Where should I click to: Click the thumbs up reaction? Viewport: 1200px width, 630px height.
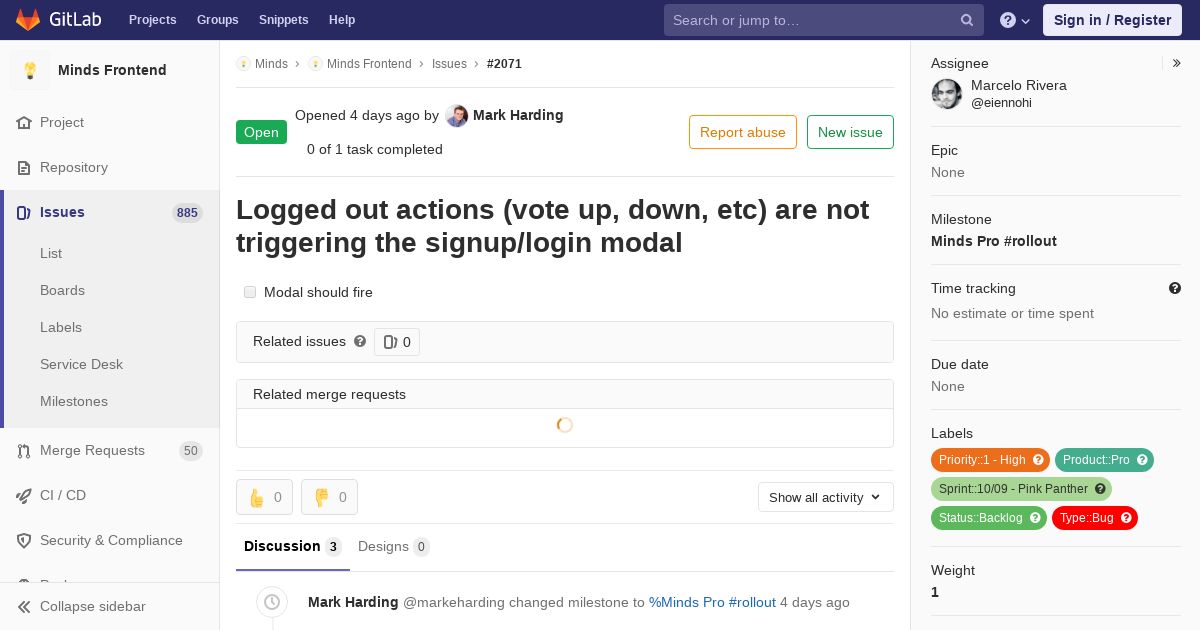(264, 497)
